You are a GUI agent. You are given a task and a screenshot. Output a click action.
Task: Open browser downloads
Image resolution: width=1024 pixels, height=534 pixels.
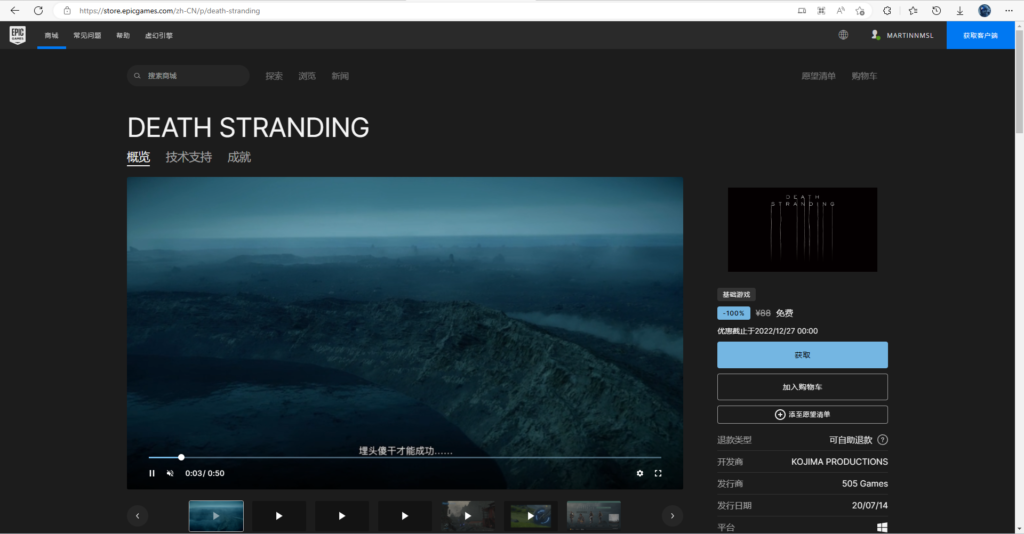pyautogui.click(x=960, y=10)
